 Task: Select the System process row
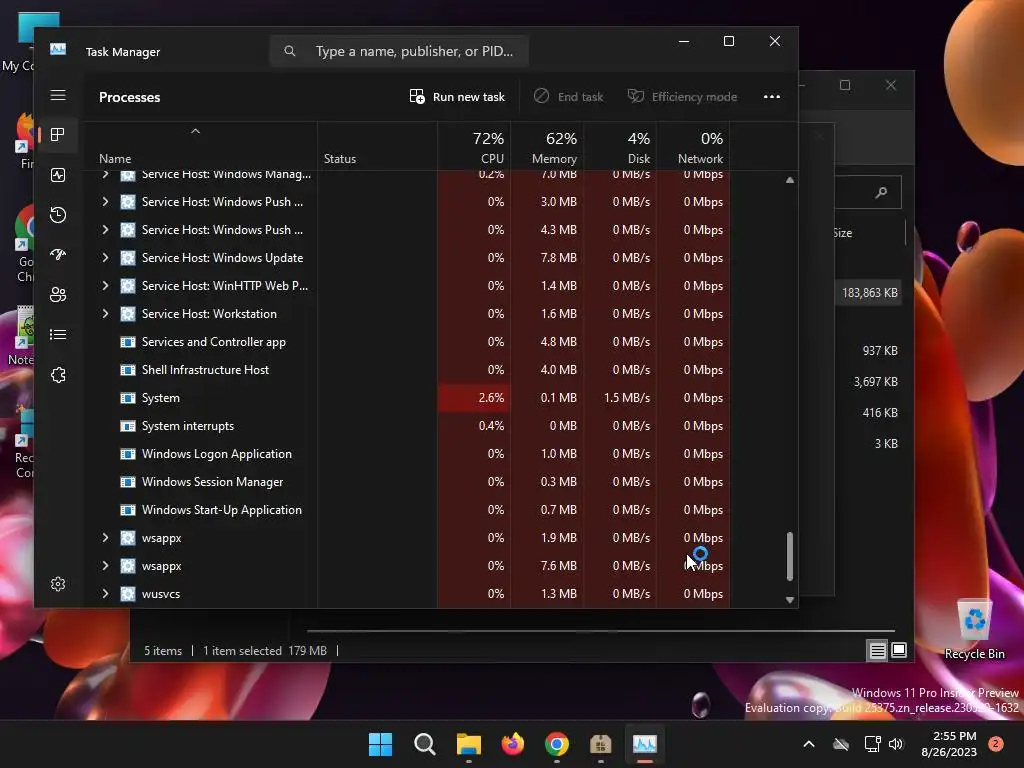(406, 398)
